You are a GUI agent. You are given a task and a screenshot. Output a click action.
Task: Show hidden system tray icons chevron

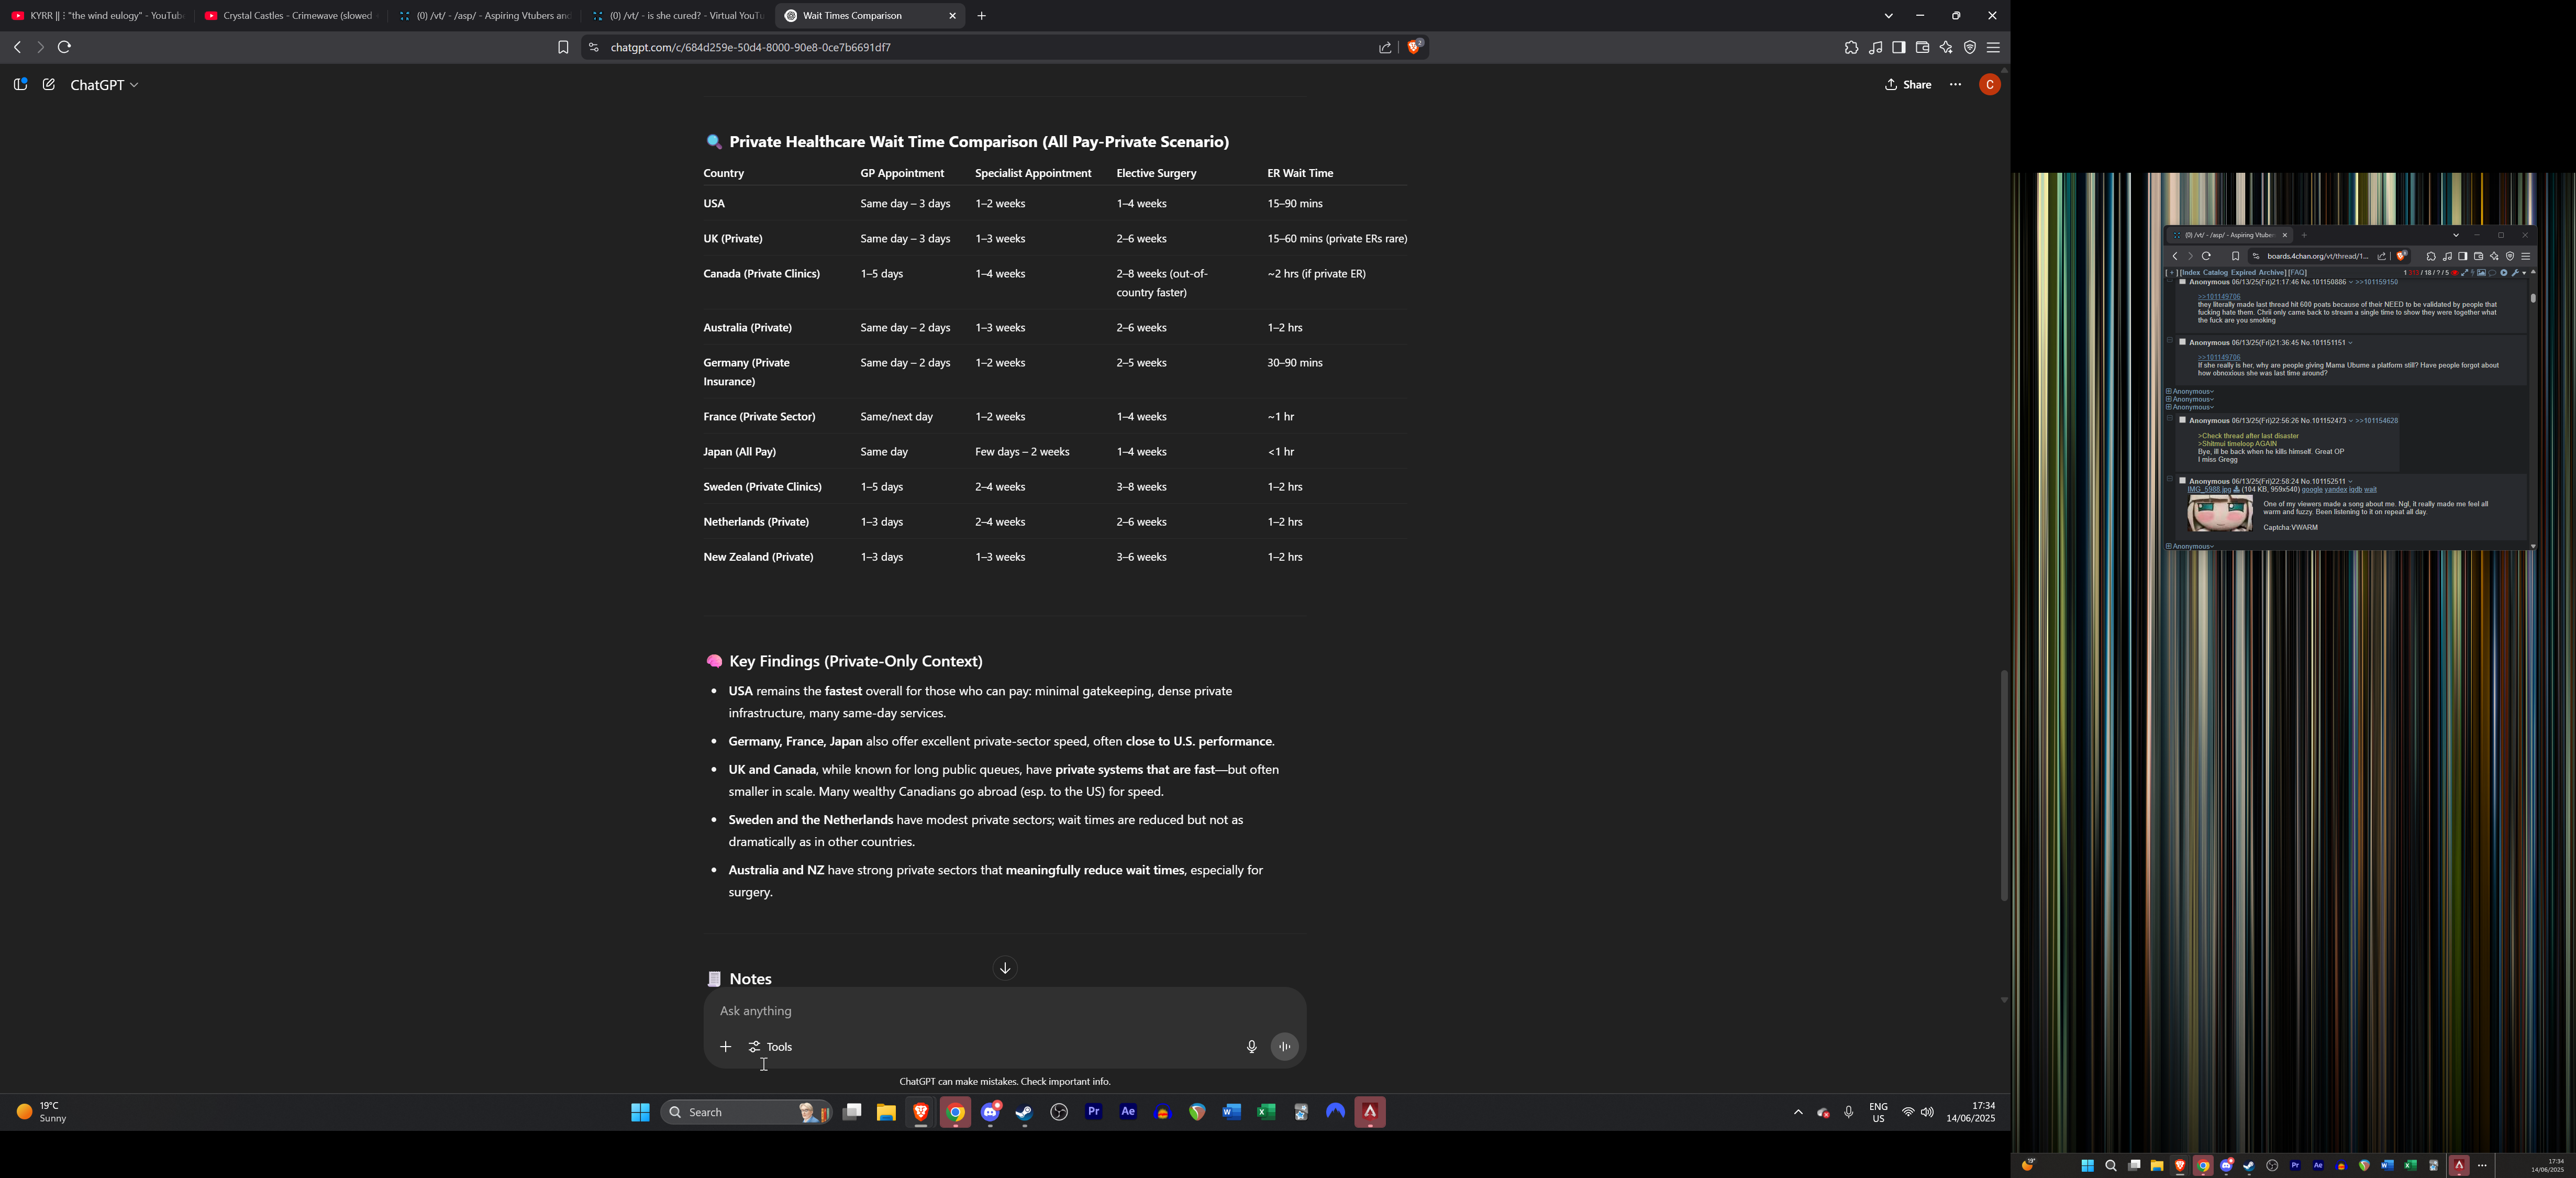click(x=1798, y=1112)
